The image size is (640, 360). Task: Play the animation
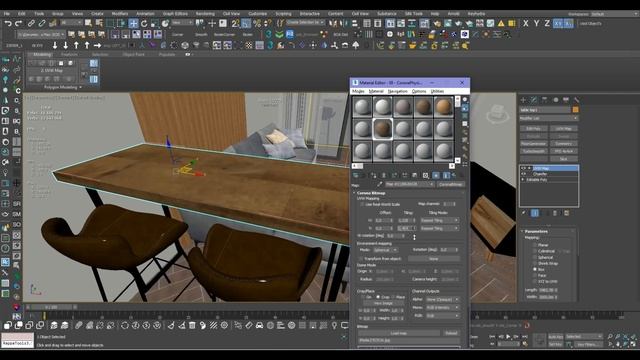(508, 337)
